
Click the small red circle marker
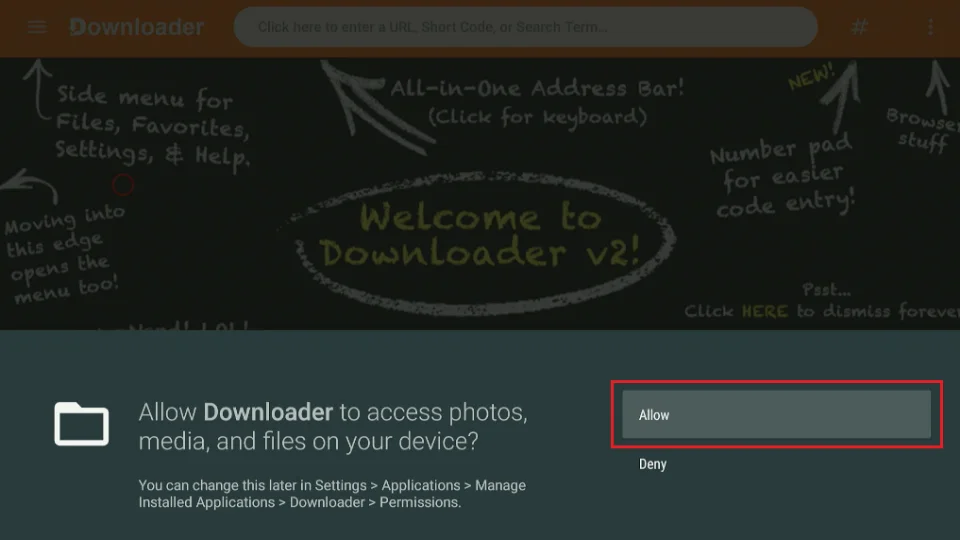pyautogui.click(x=123, y=185)
